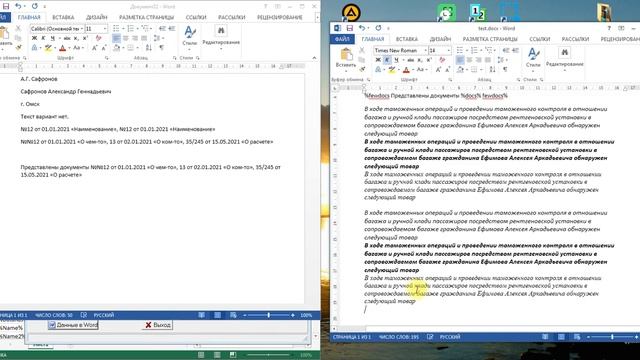
Task: Expand Редактирование menu in left Word window
Action: coord(221,38)
